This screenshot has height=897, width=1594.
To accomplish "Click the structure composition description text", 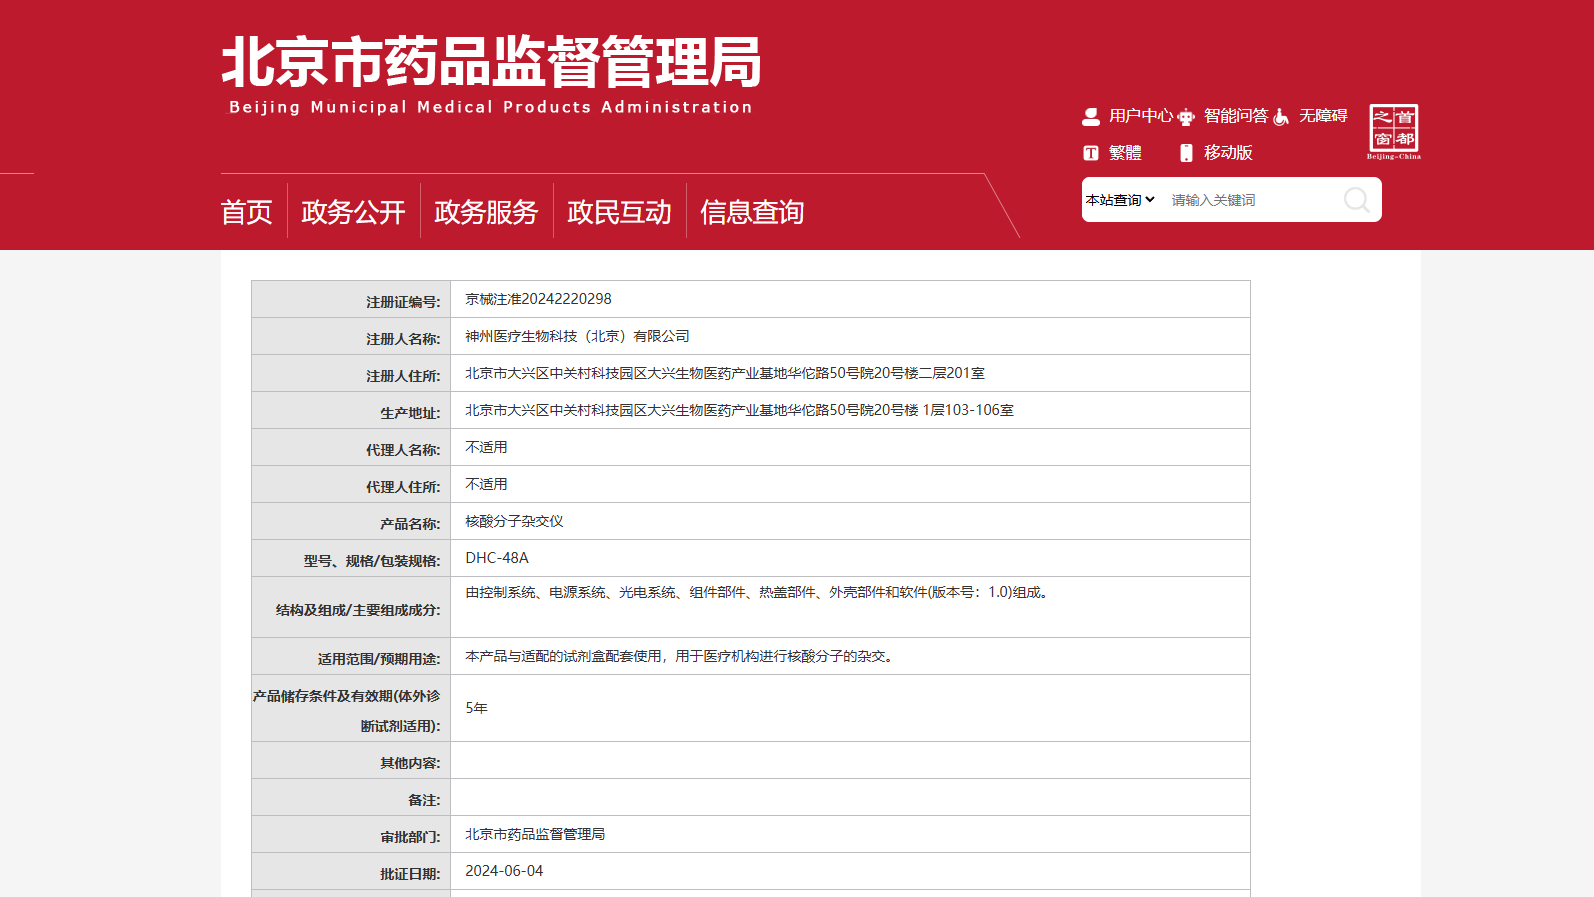I will [x=759, y=592].
